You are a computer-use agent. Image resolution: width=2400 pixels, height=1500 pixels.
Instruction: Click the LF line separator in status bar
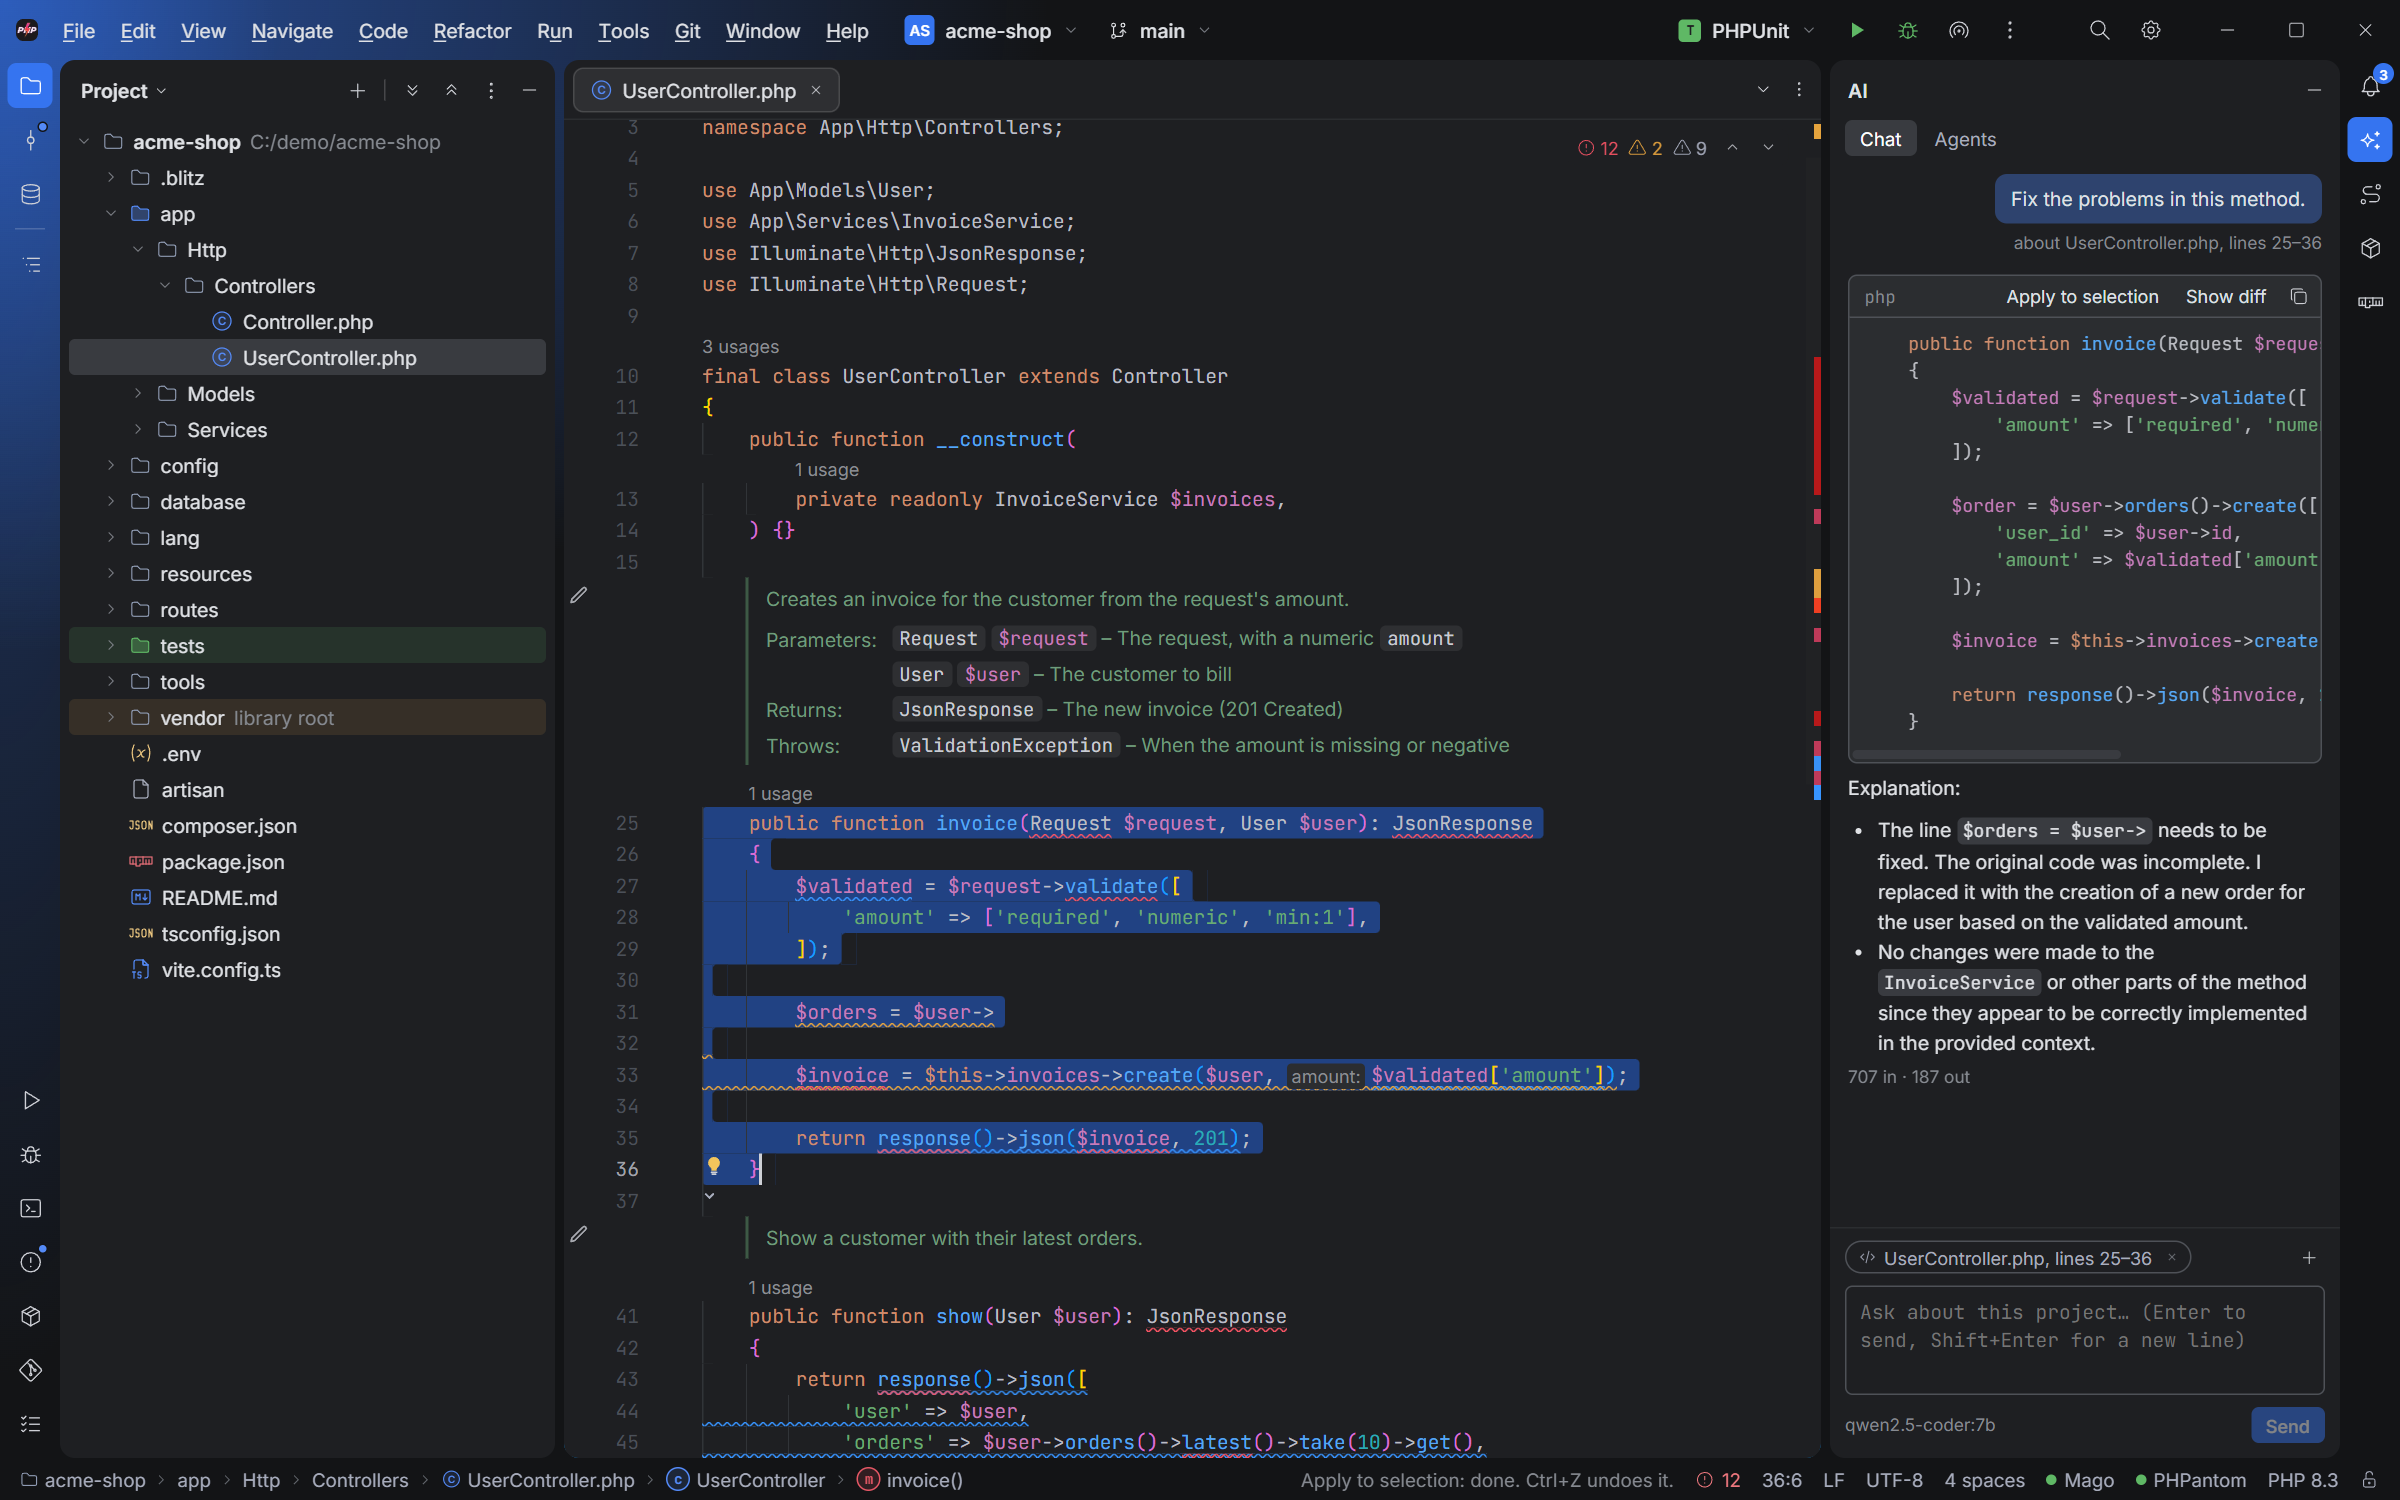point(1833,1480)
